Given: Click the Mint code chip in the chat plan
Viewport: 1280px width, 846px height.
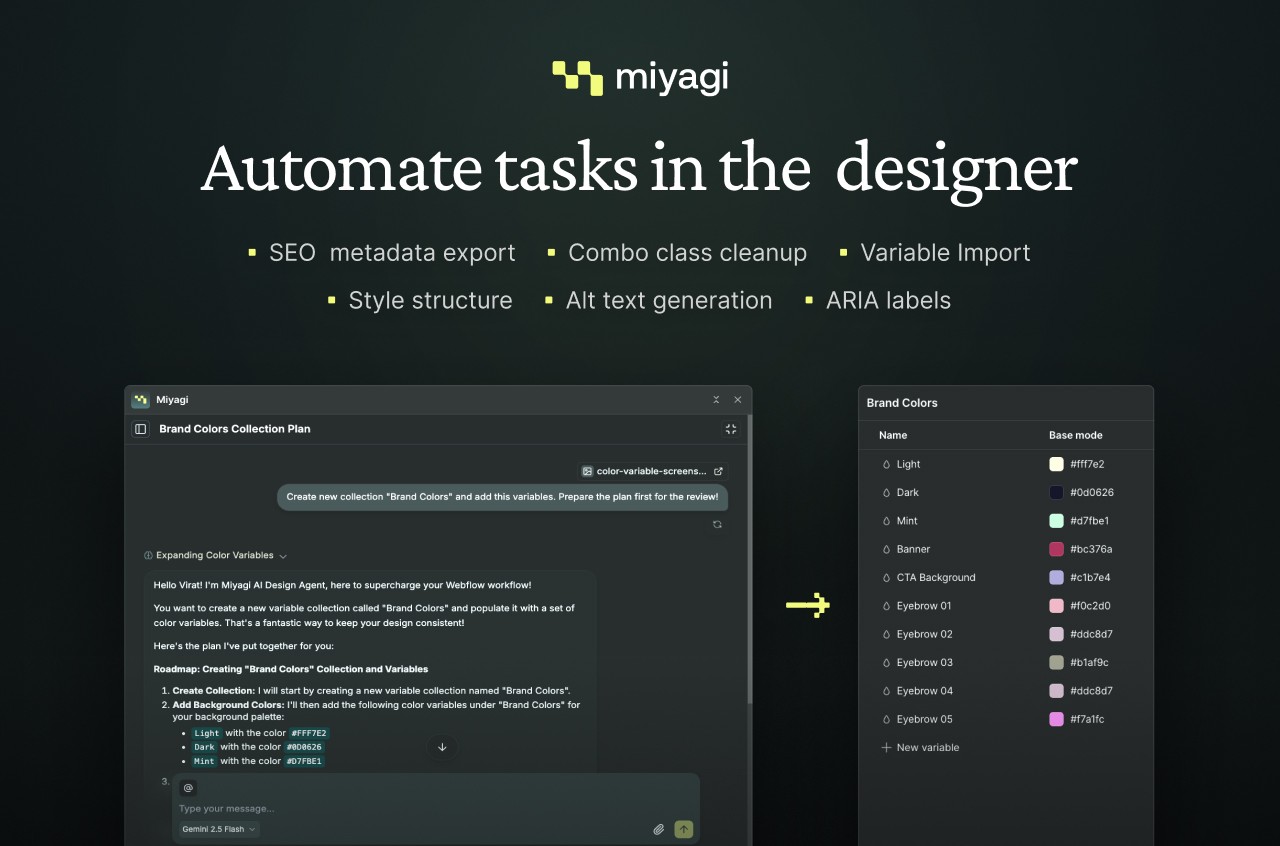Looking at the screenshot, I should [x=205, y=761].
